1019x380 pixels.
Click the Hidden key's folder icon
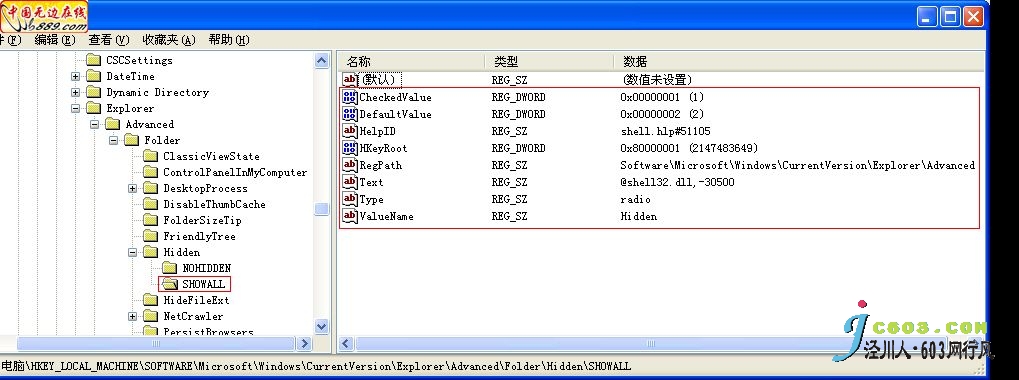(151, 252)
